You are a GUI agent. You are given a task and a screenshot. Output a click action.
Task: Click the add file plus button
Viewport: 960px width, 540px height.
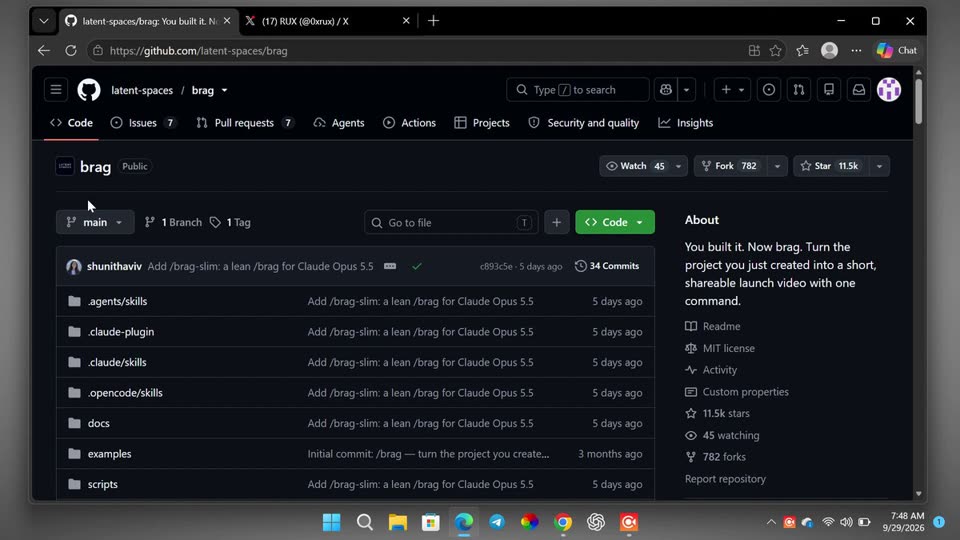(556, 222)
